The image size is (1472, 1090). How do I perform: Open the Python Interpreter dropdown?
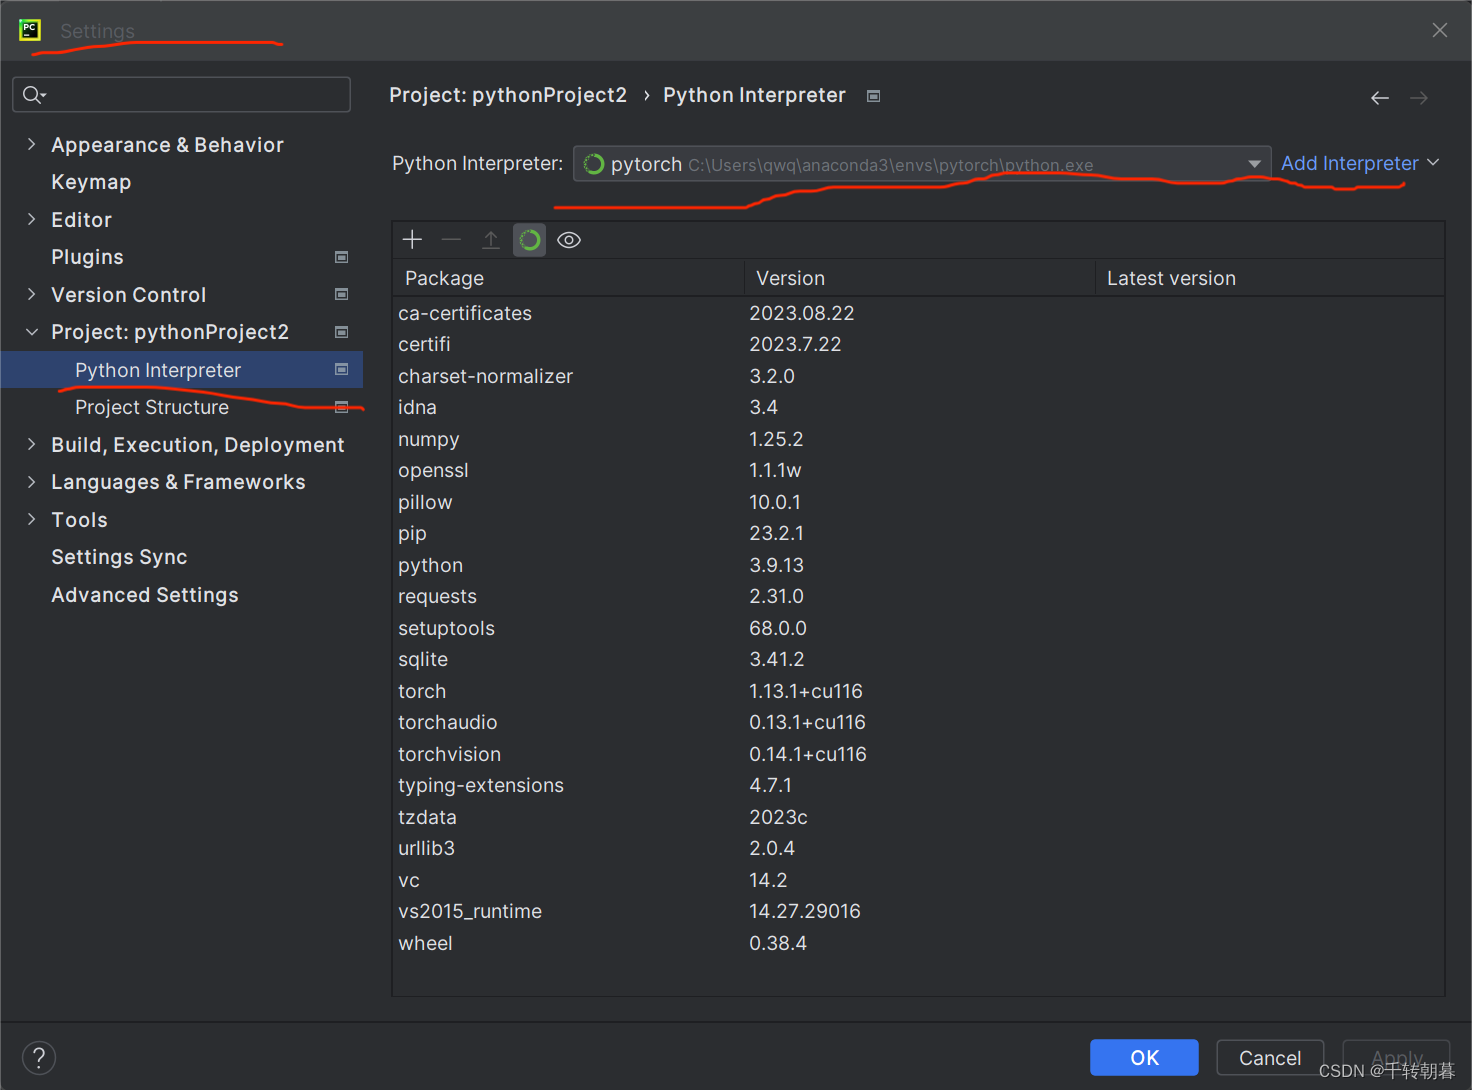coord(921,164)
